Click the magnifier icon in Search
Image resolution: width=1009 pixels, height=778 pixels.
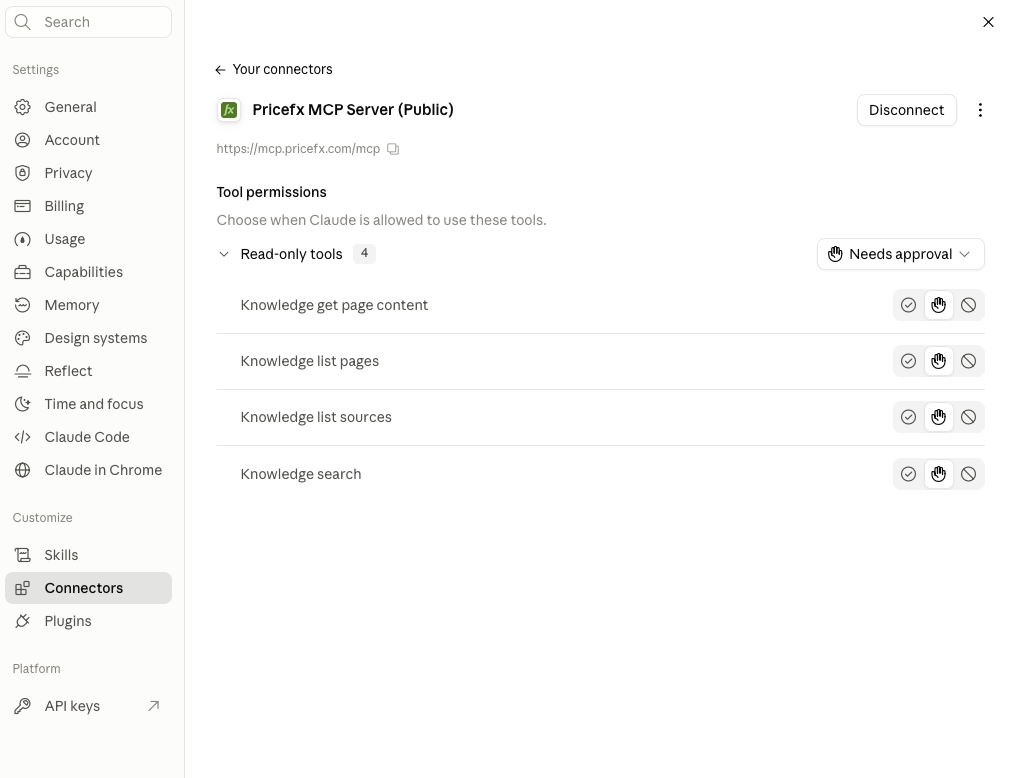click(x=23, y=22)
